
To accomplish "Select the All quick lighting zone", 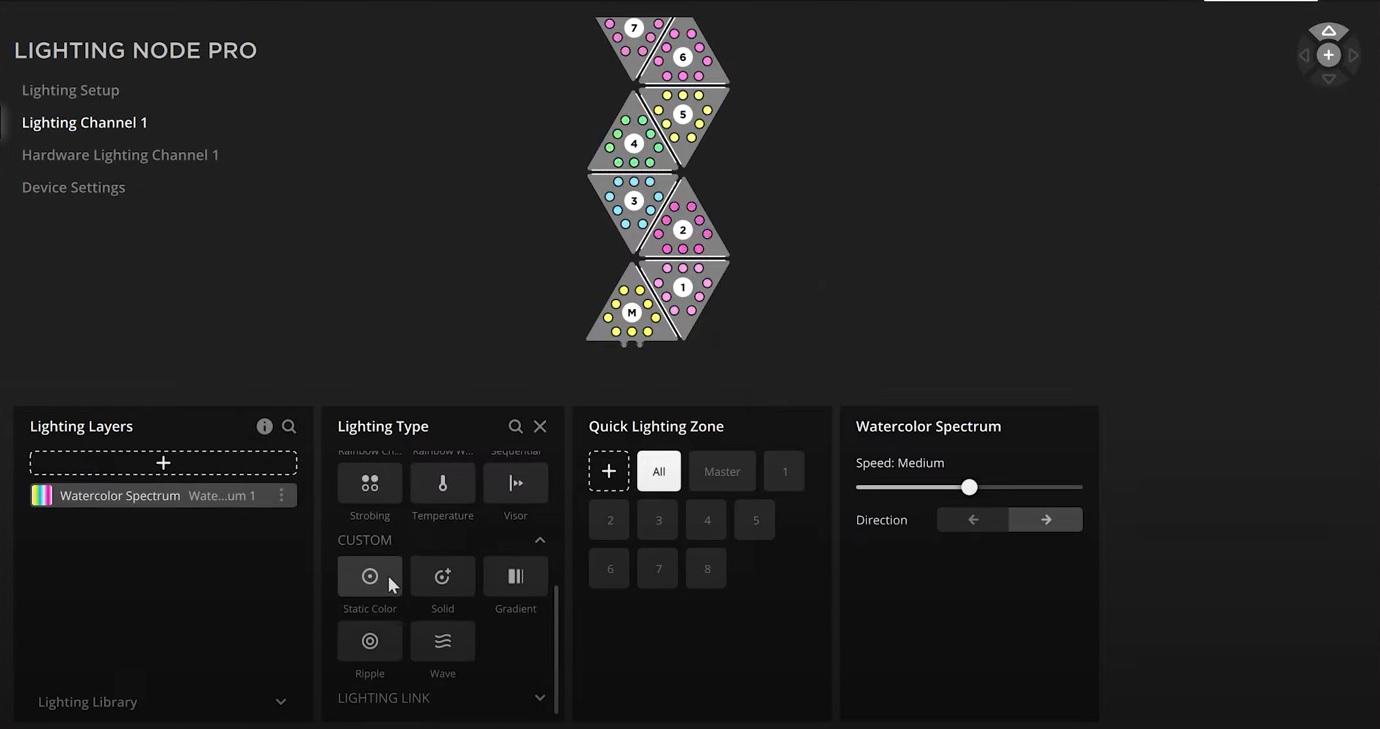I will (x=658, y=471).
